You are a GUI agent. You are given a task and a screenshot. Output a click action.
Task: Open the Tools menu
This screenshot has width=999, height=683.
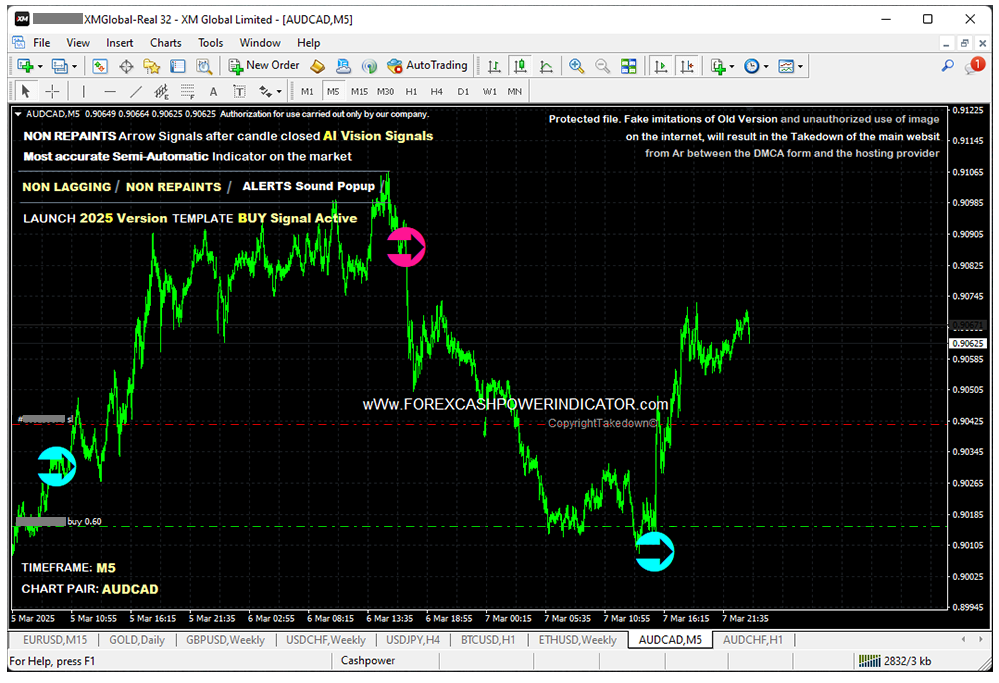coord(210,43)
